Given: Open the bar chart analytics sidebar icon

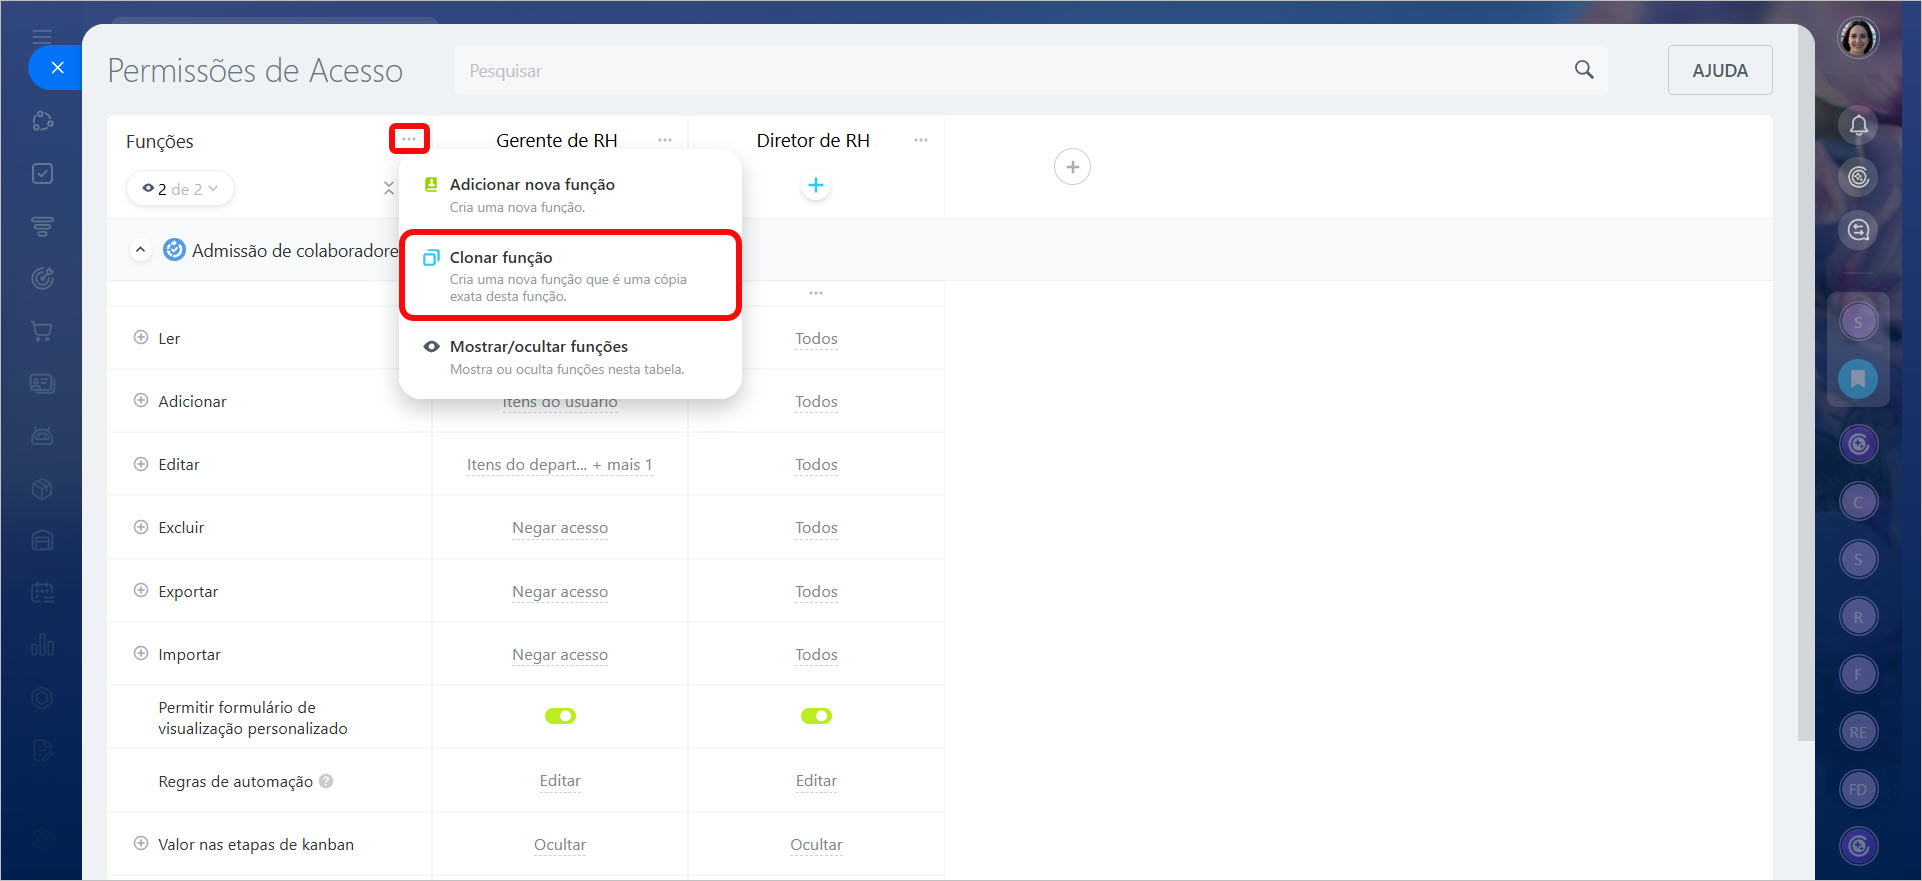Looking at the screenshot, I should click(x=42, y=645).
